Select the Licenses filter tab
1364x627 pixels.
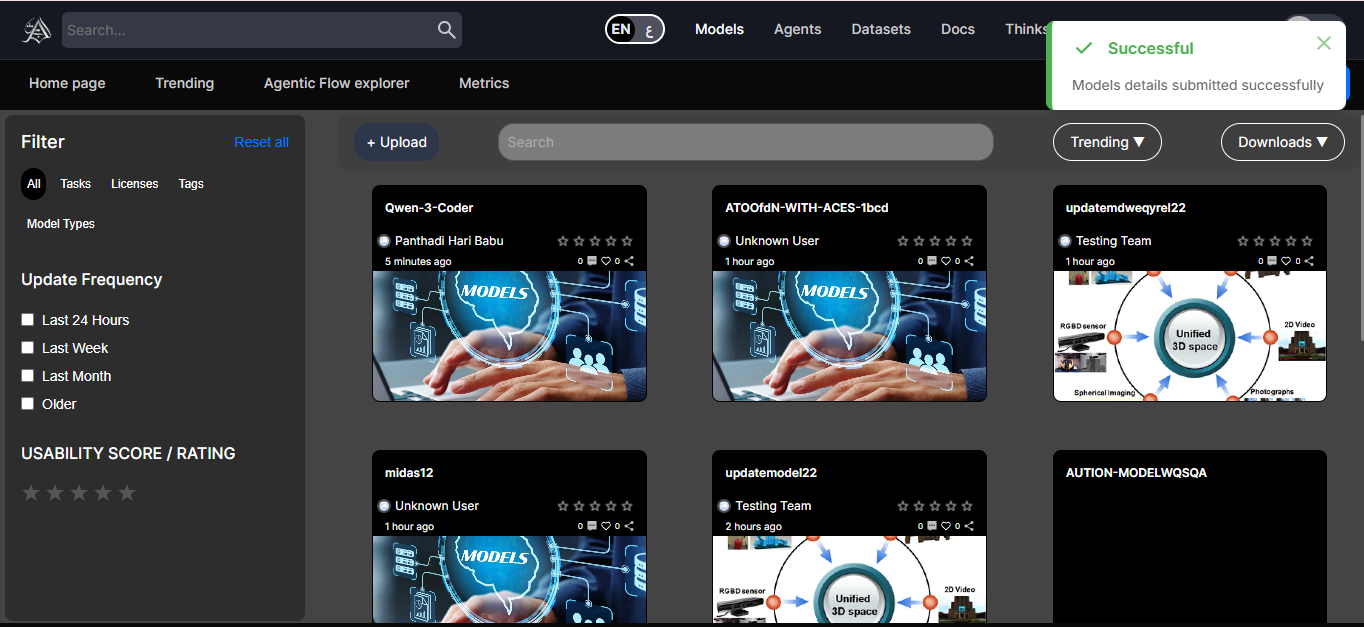[x=134, y=184]
